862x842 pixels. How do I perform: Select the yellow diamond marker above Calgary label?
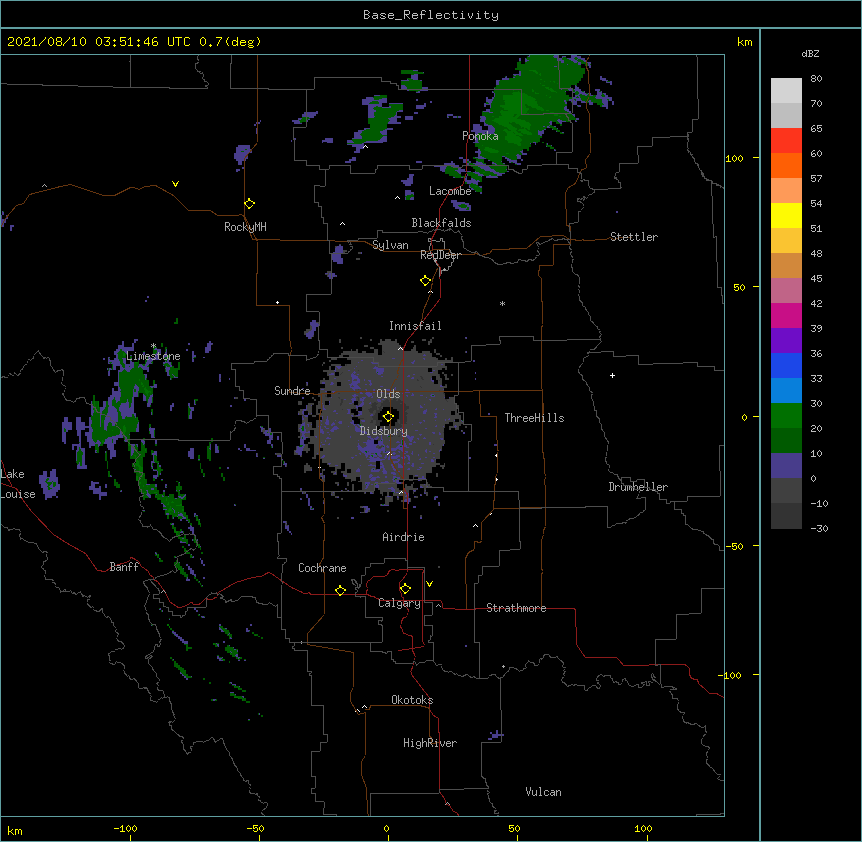405,589
